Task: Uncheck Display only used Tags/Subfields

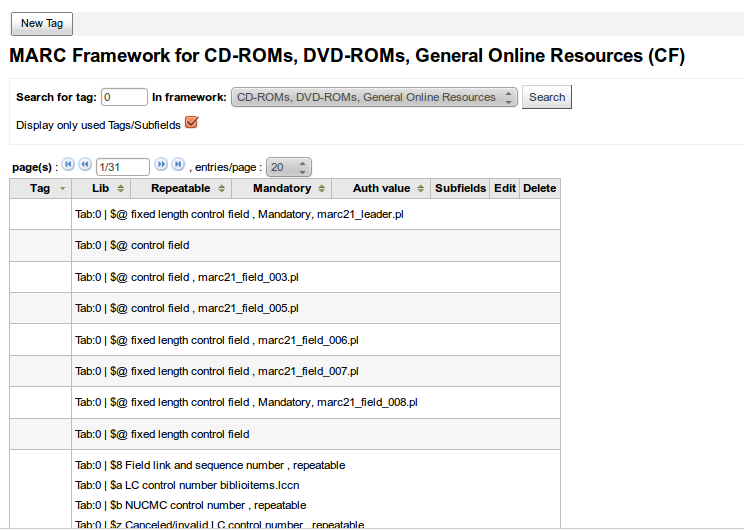Action: point(192,123)
